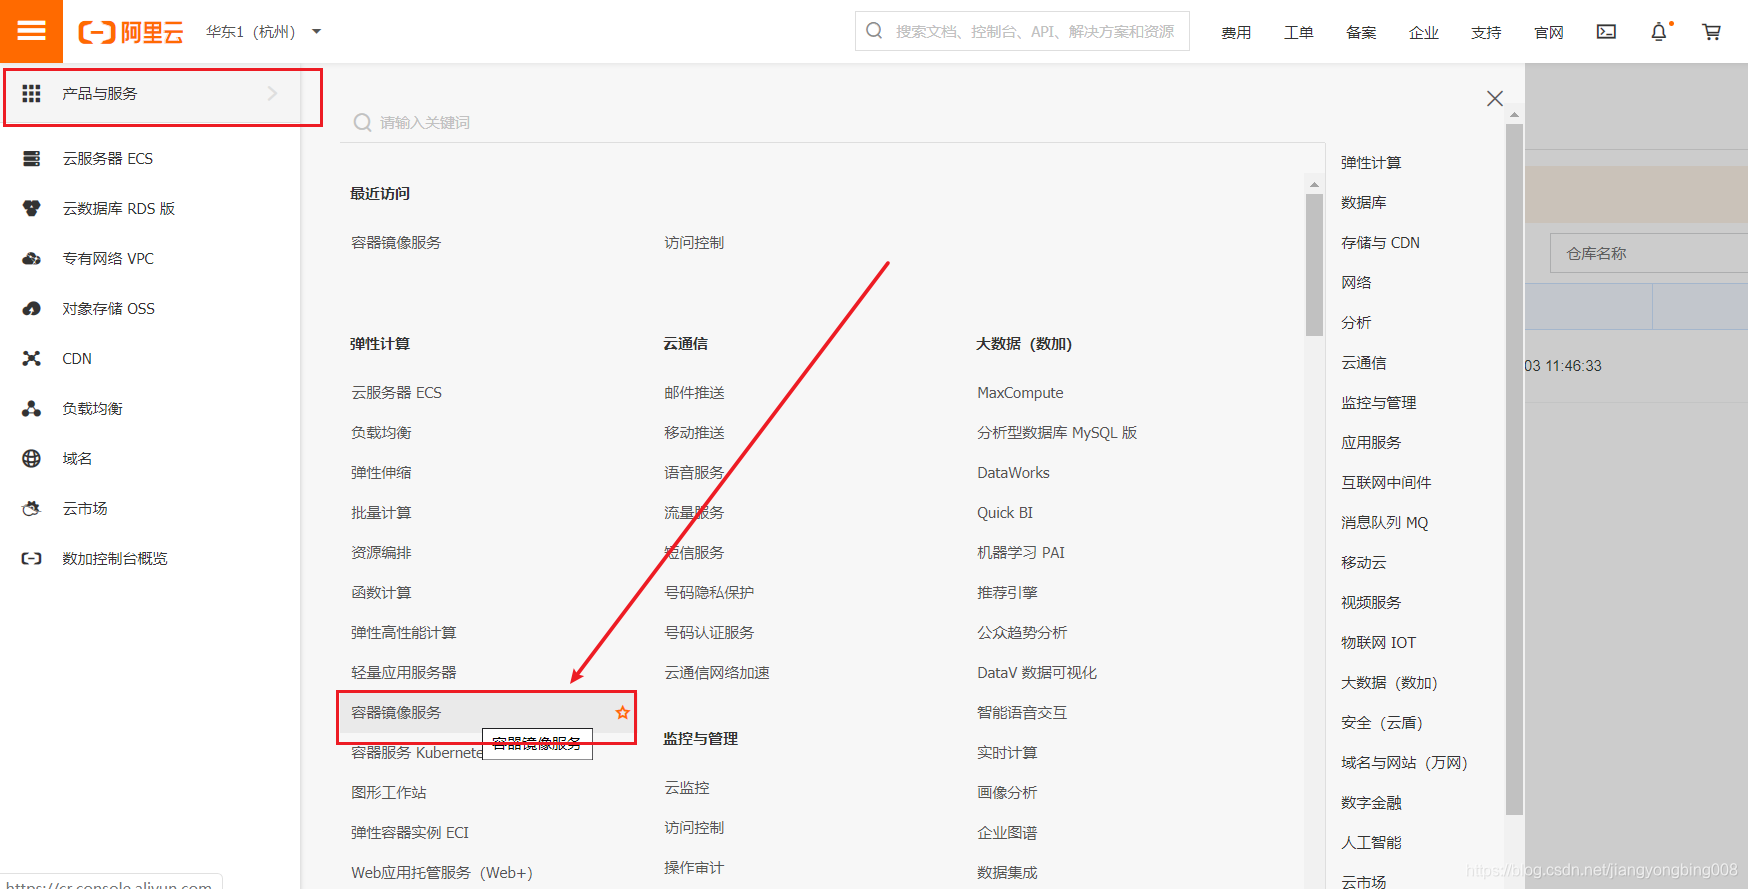The width and height of the screenshot is (1748, 889).
Task: Open 容器镜像服务 under 弹性计算
Action: [396, 712]
